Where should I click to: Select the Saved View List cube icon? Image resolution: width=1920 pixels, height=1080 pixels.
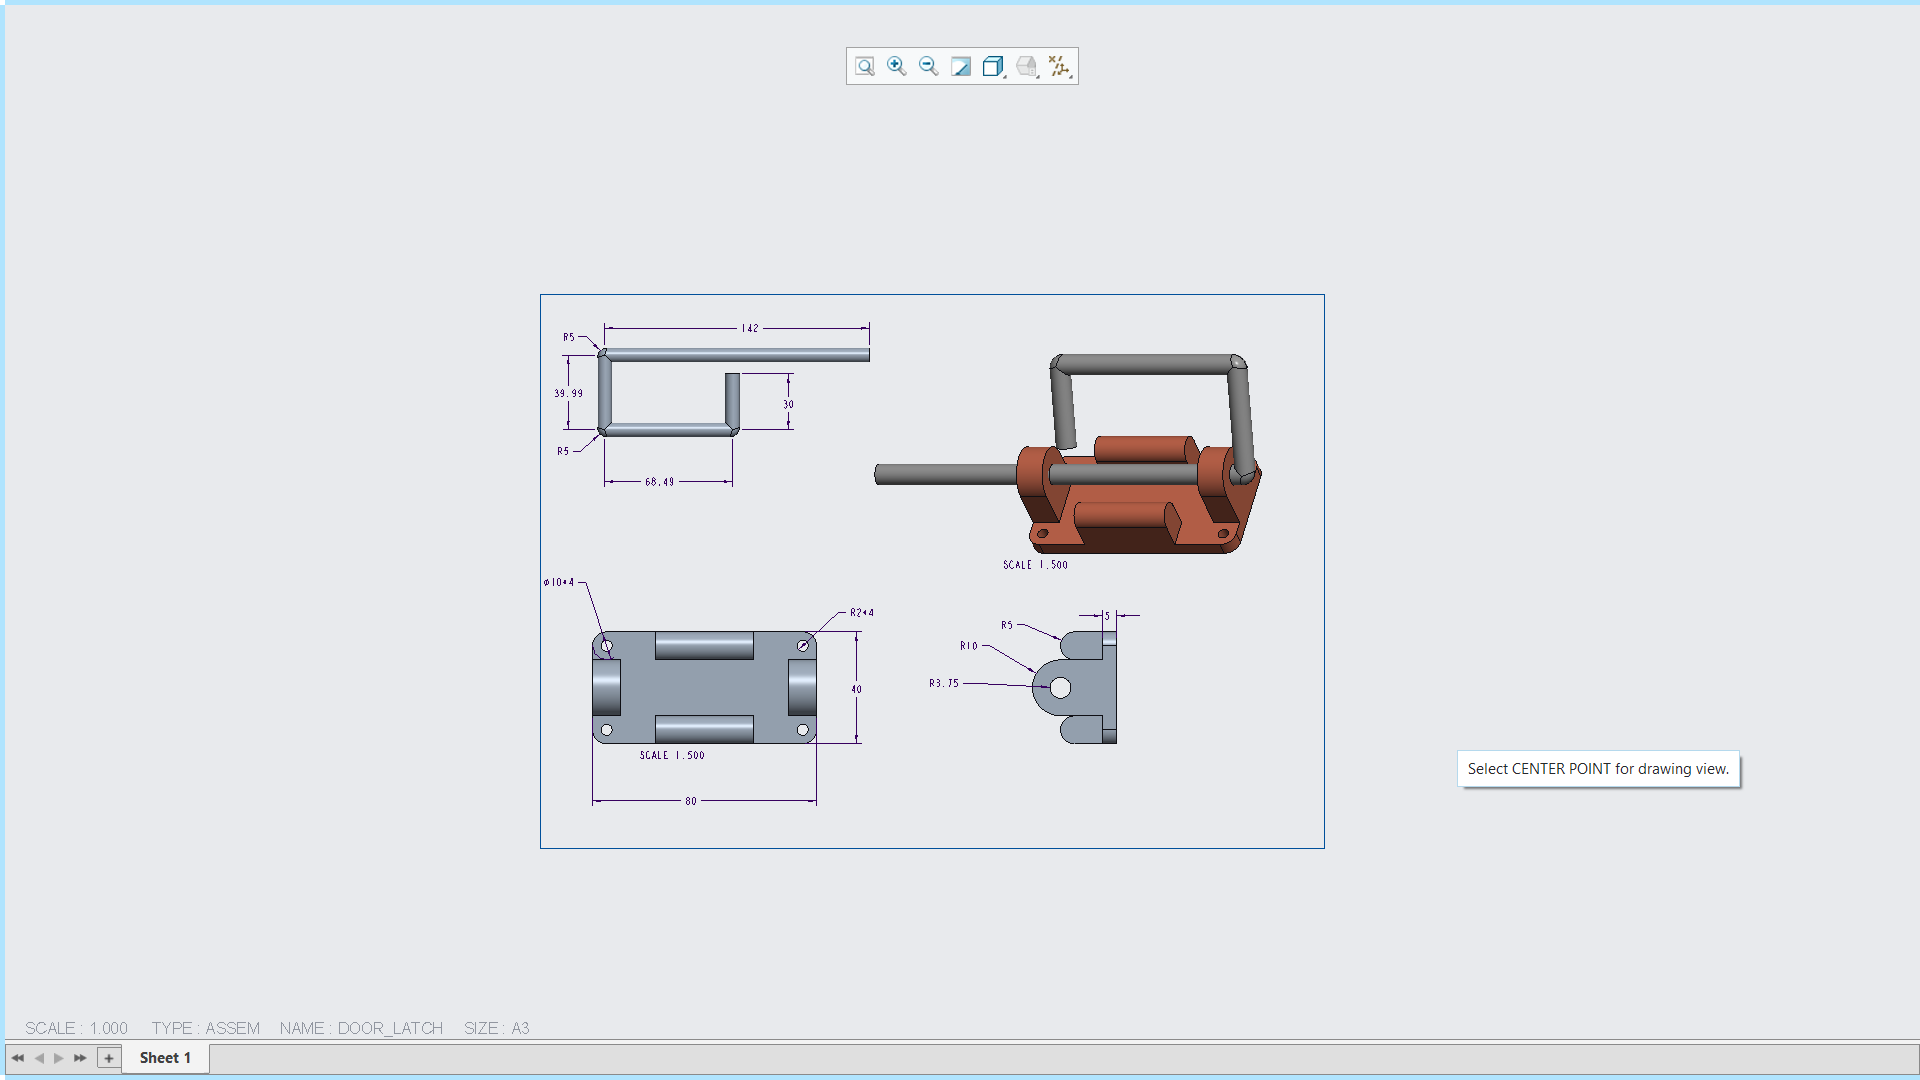(x=992, y=66)
